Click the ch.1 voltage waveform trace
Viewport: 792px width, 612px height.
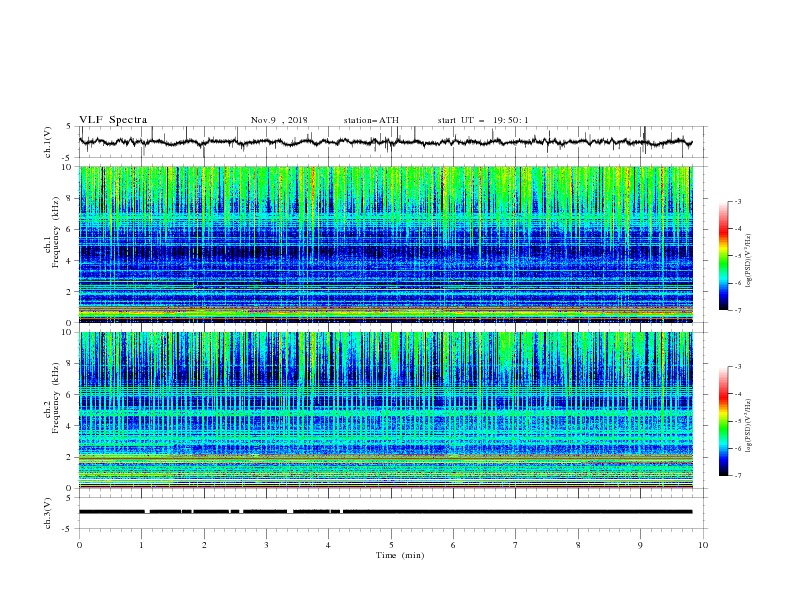tap(385, 142)
